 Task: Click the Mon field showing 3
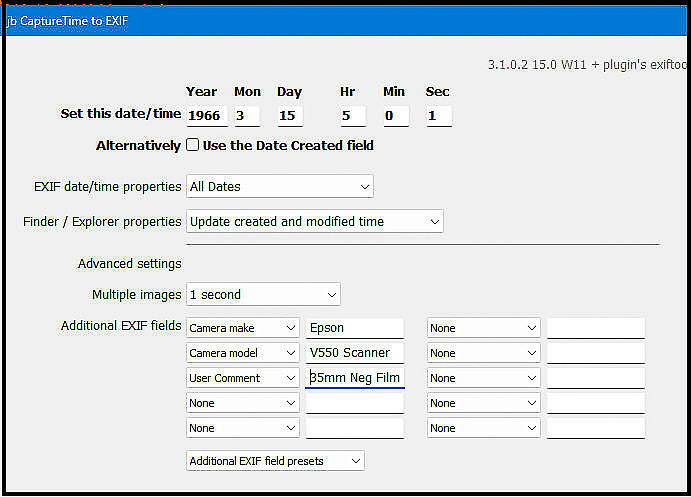pyautogui.click(x=247, y=116)
